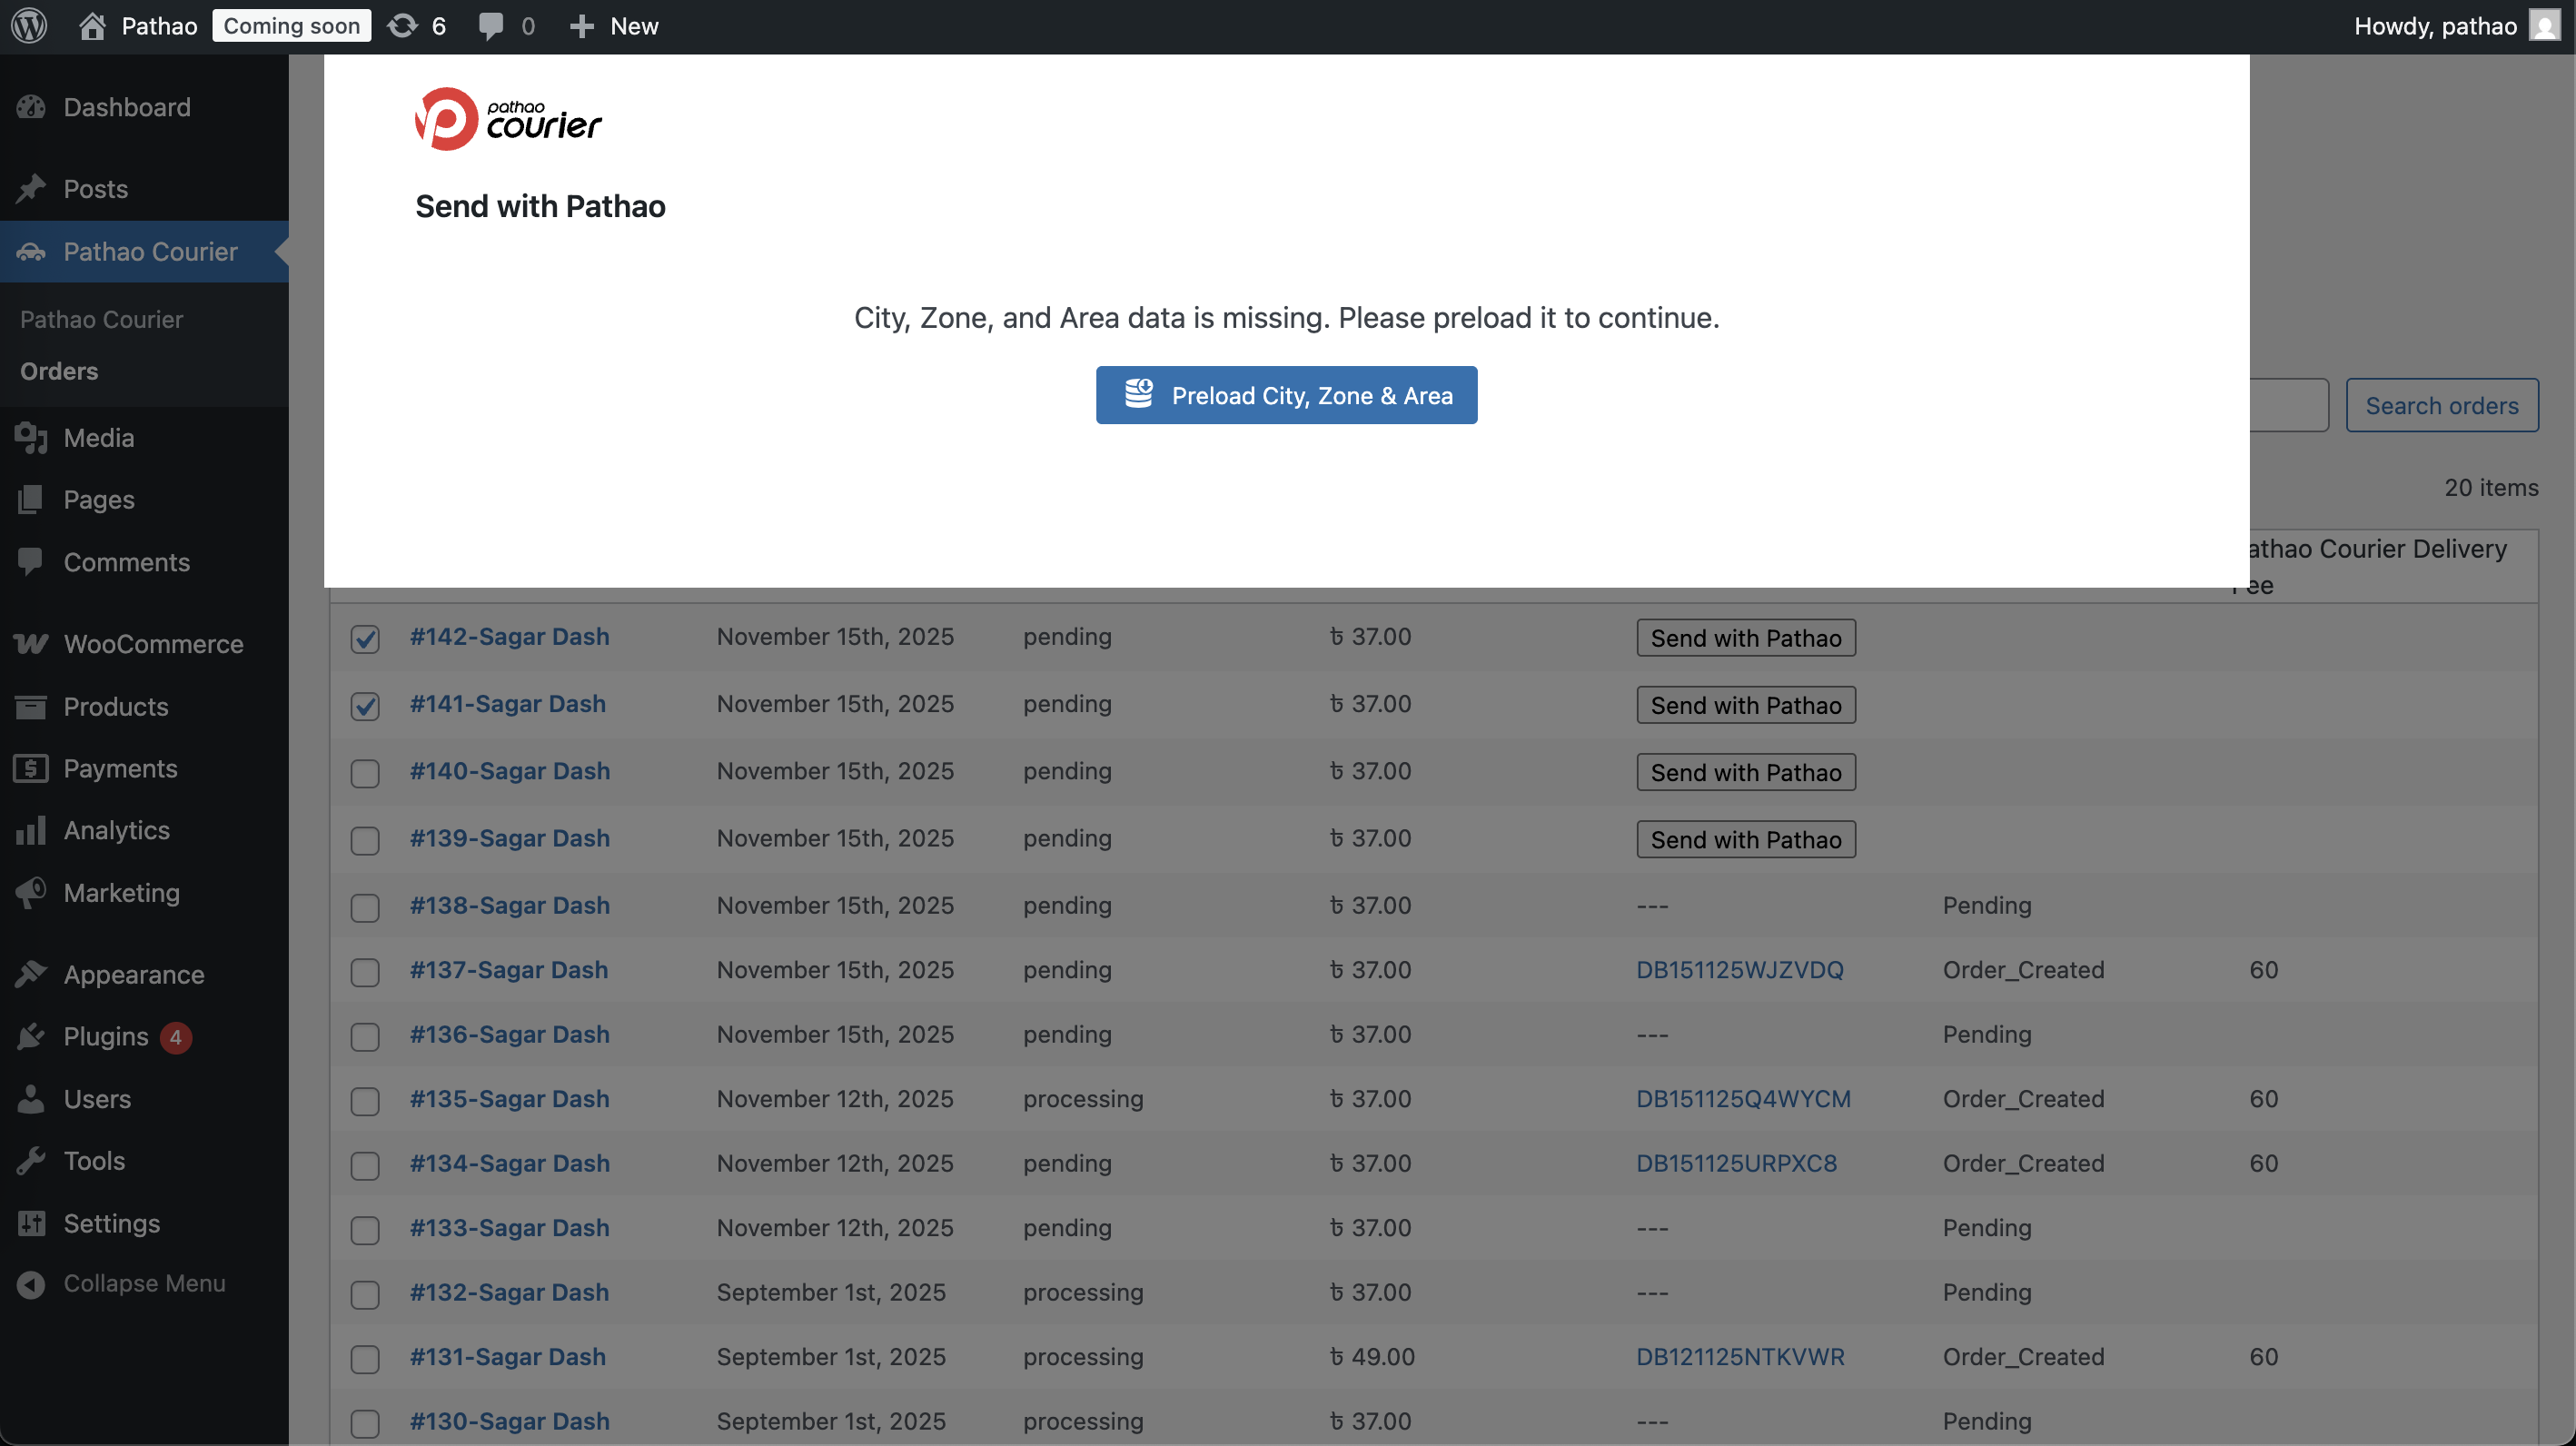This screenshot has height=1446, width=2576.
Task: Click the Howdy, pathao account text
Action: 2434,26
